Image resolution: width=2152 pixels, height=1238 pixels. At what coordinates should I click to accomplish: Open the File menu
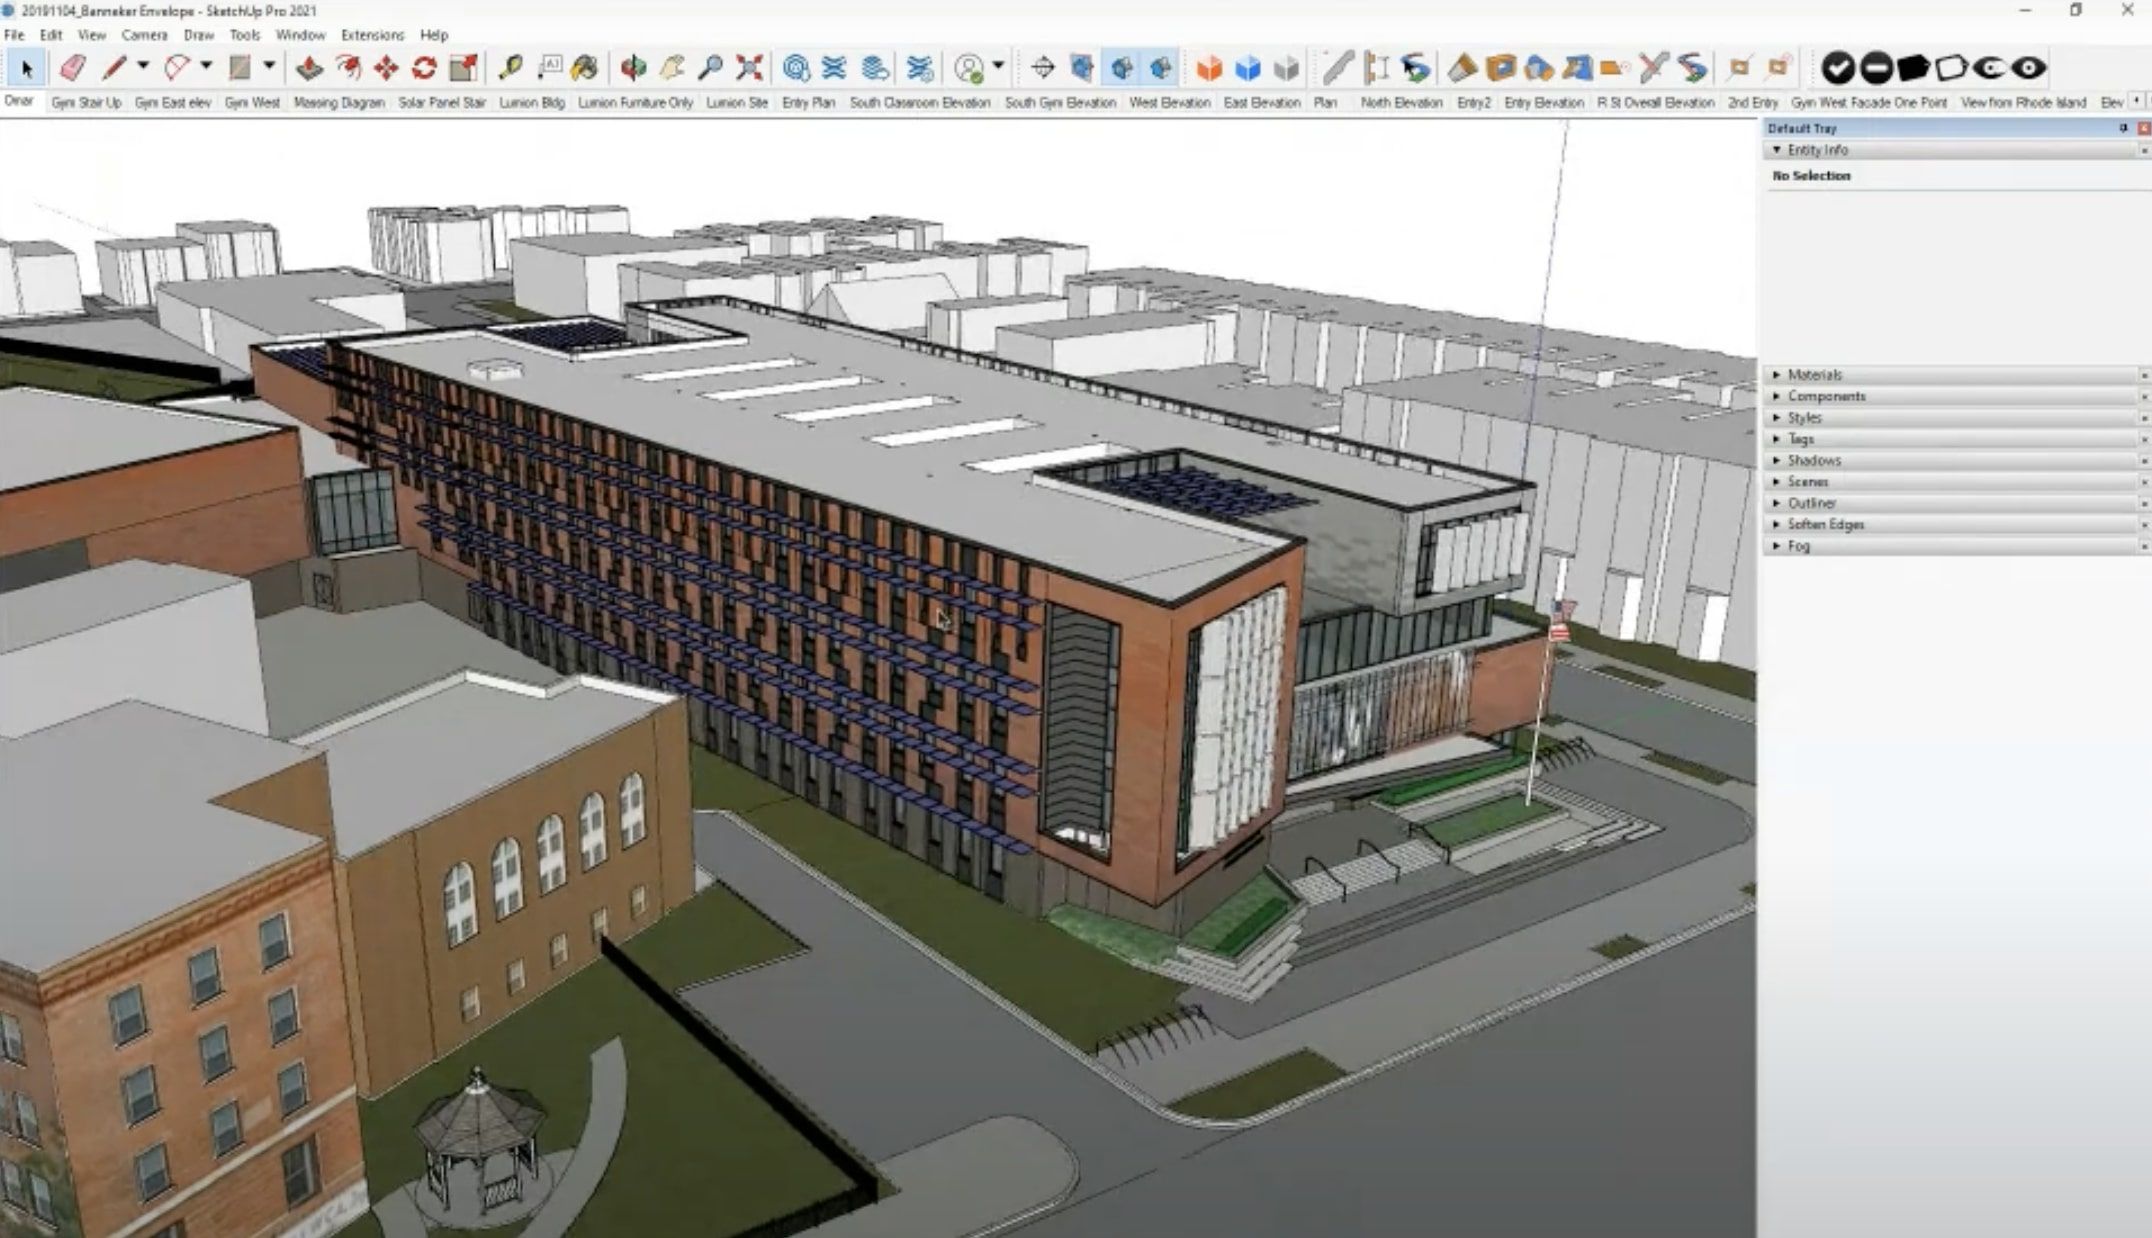coord(14,35)
